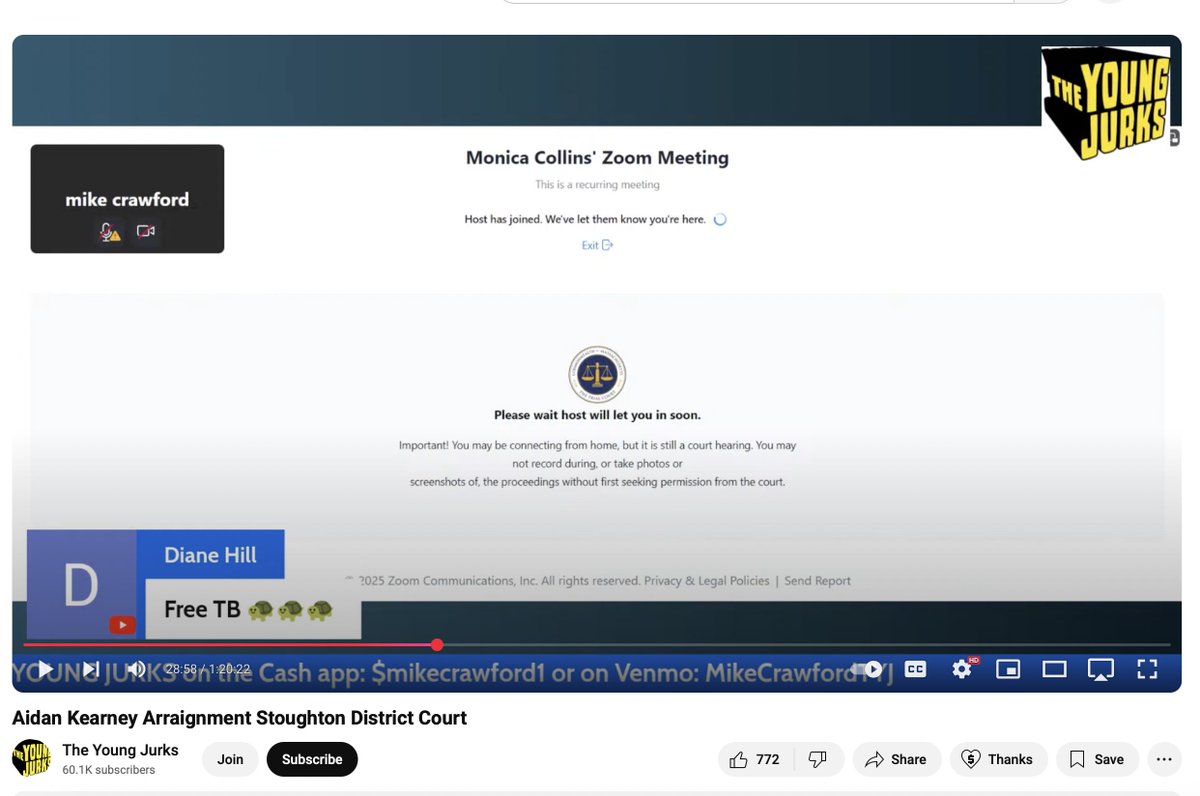The height and width of the screenshot is (796, 1200).
Task: Click The Young Jurks channel avatar
Action: 32,759
